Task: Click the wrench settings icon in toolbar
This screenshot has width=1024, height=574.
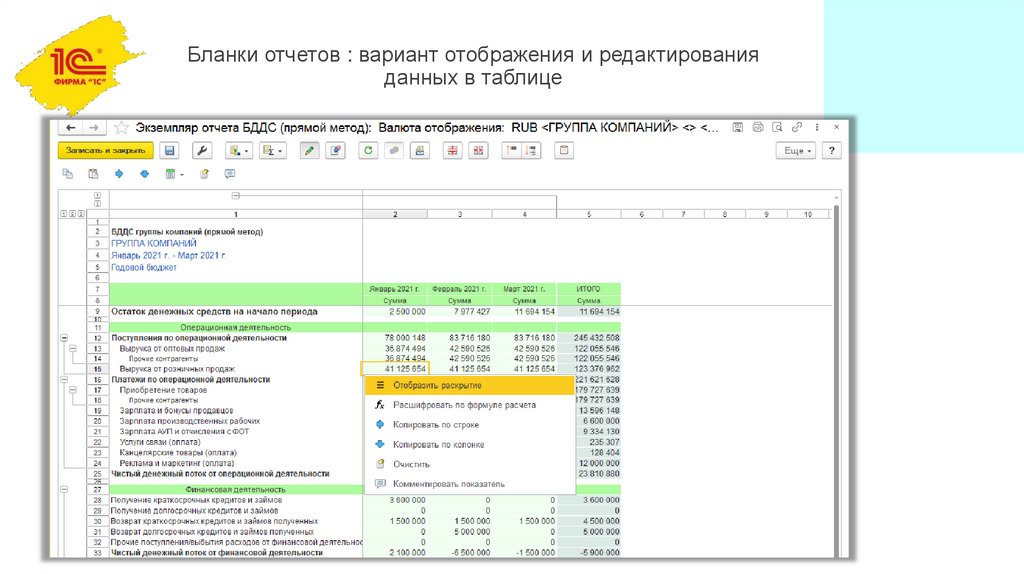Action: pos(201,151)
